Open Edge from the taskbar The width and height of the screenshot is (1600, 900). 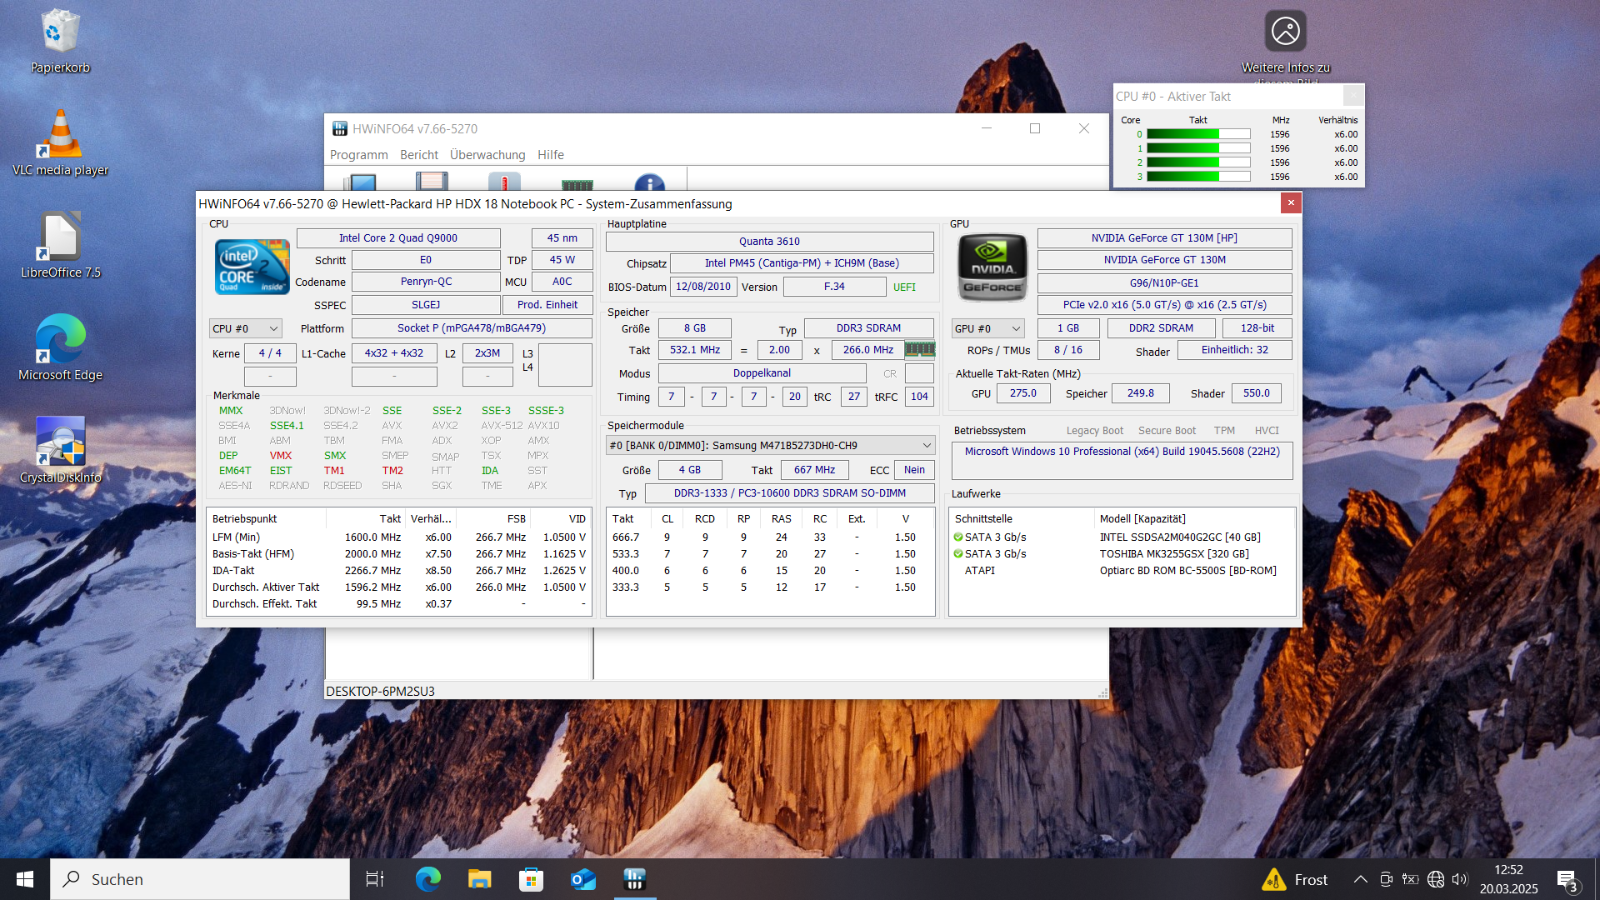click(x=428, y=879)
